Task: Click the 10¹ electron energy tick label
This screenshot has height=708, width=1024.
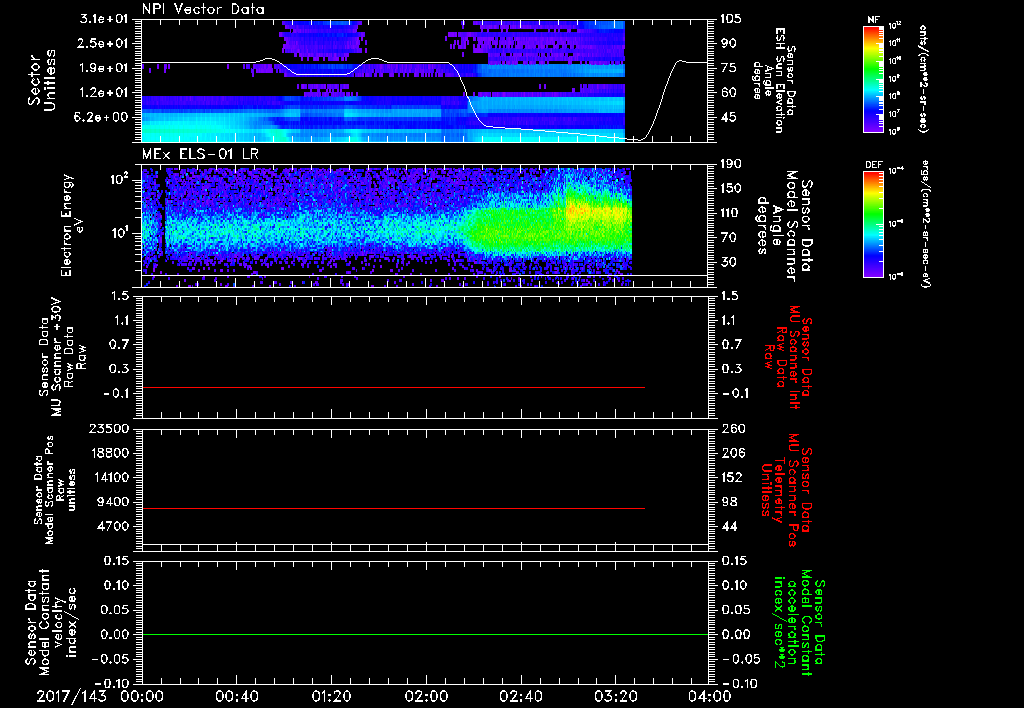Action: point(118,233)
